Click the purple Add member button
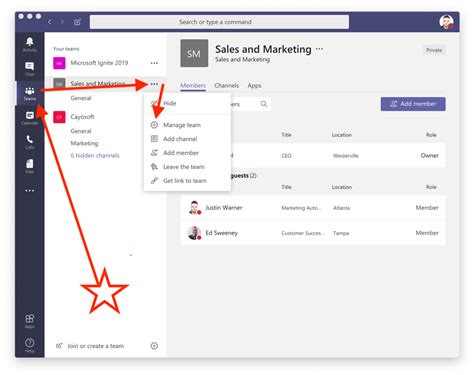 pyautogui.click(x=413, y=104)
